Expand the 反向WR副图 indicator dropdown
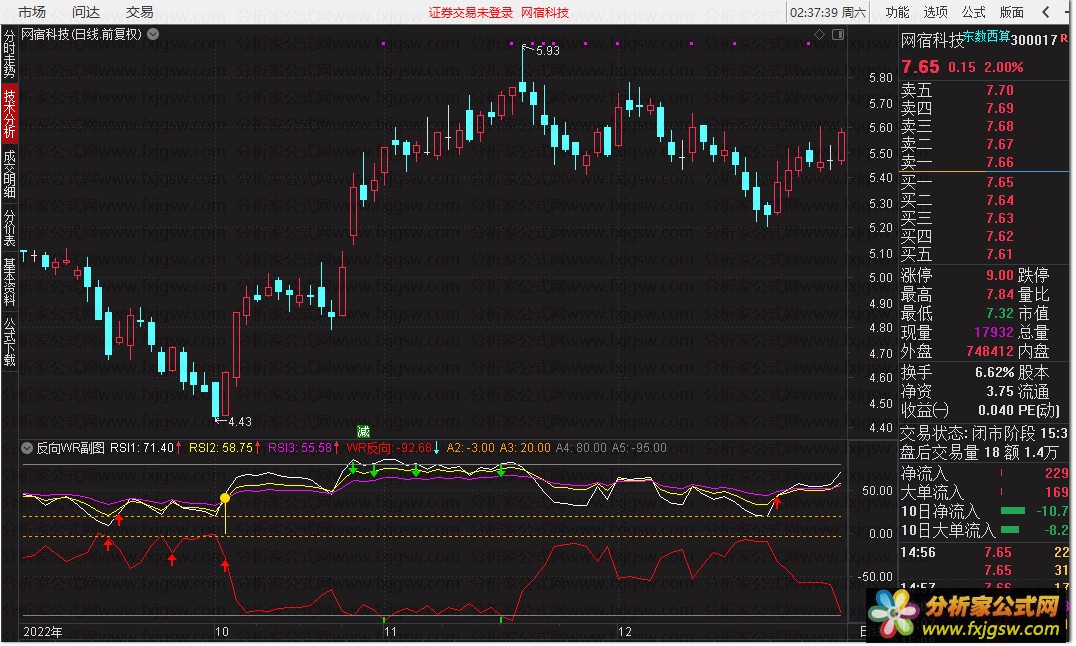Screen dimensions: 1076x646 tap(27, 448)
